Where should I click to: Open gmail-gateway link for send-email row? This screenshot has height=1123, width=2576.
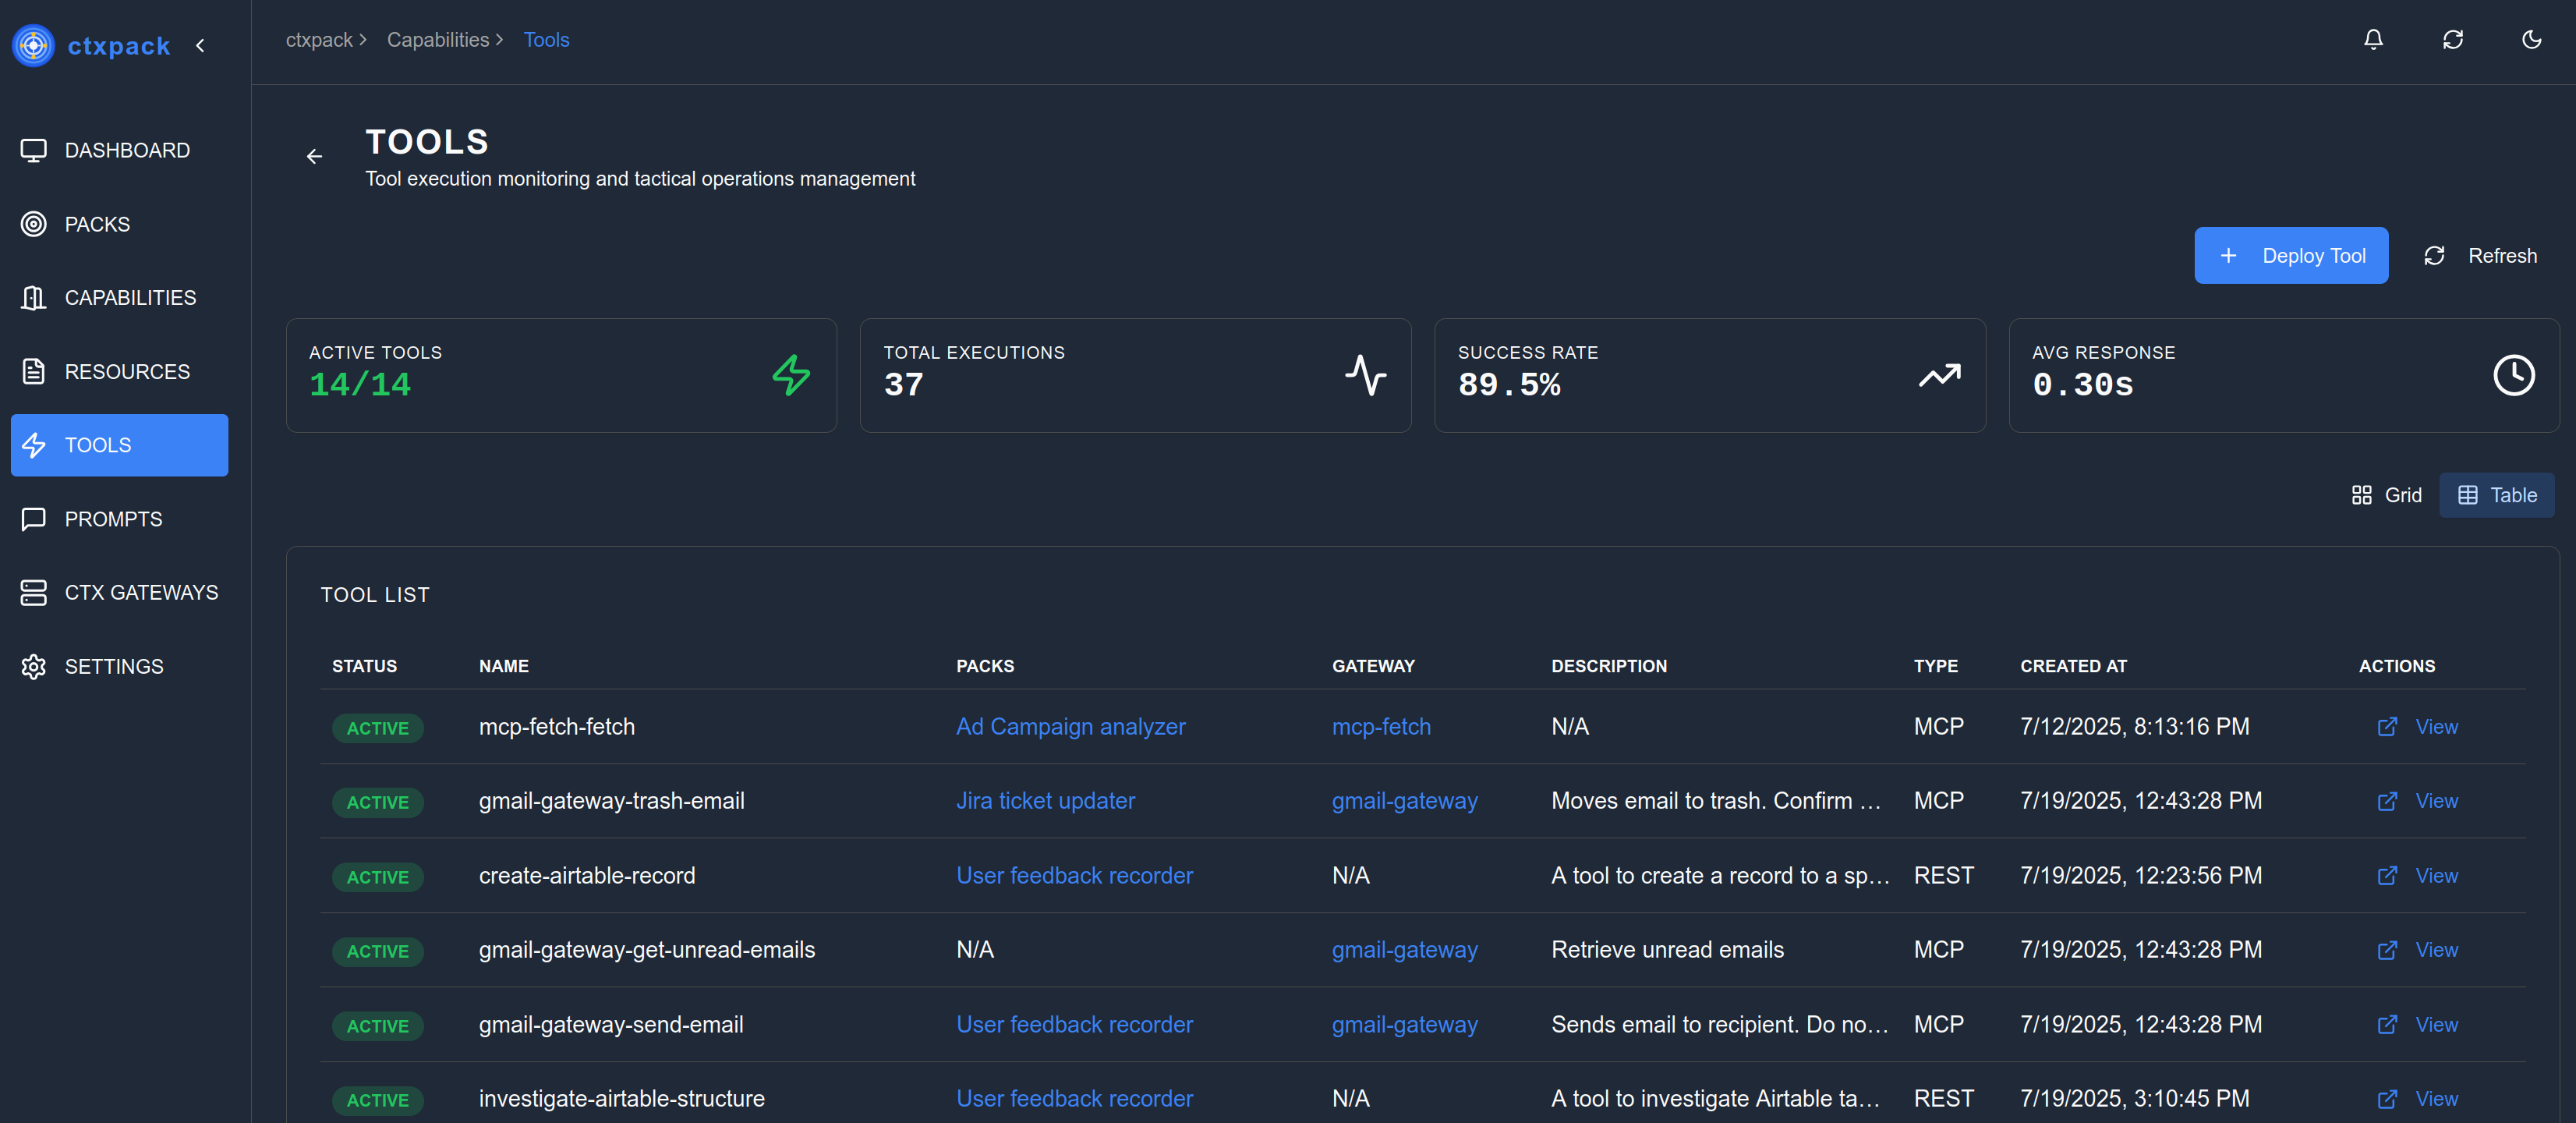[1404, 1025]
